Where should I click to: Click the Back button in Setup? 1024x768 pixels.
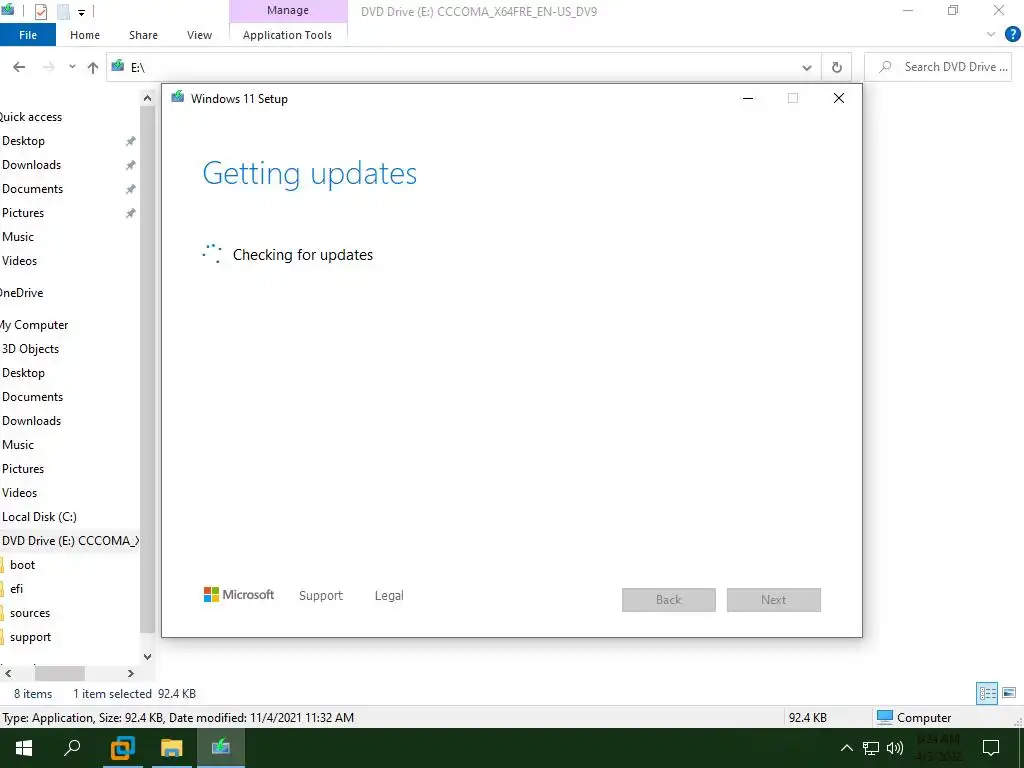pos(669,600)
